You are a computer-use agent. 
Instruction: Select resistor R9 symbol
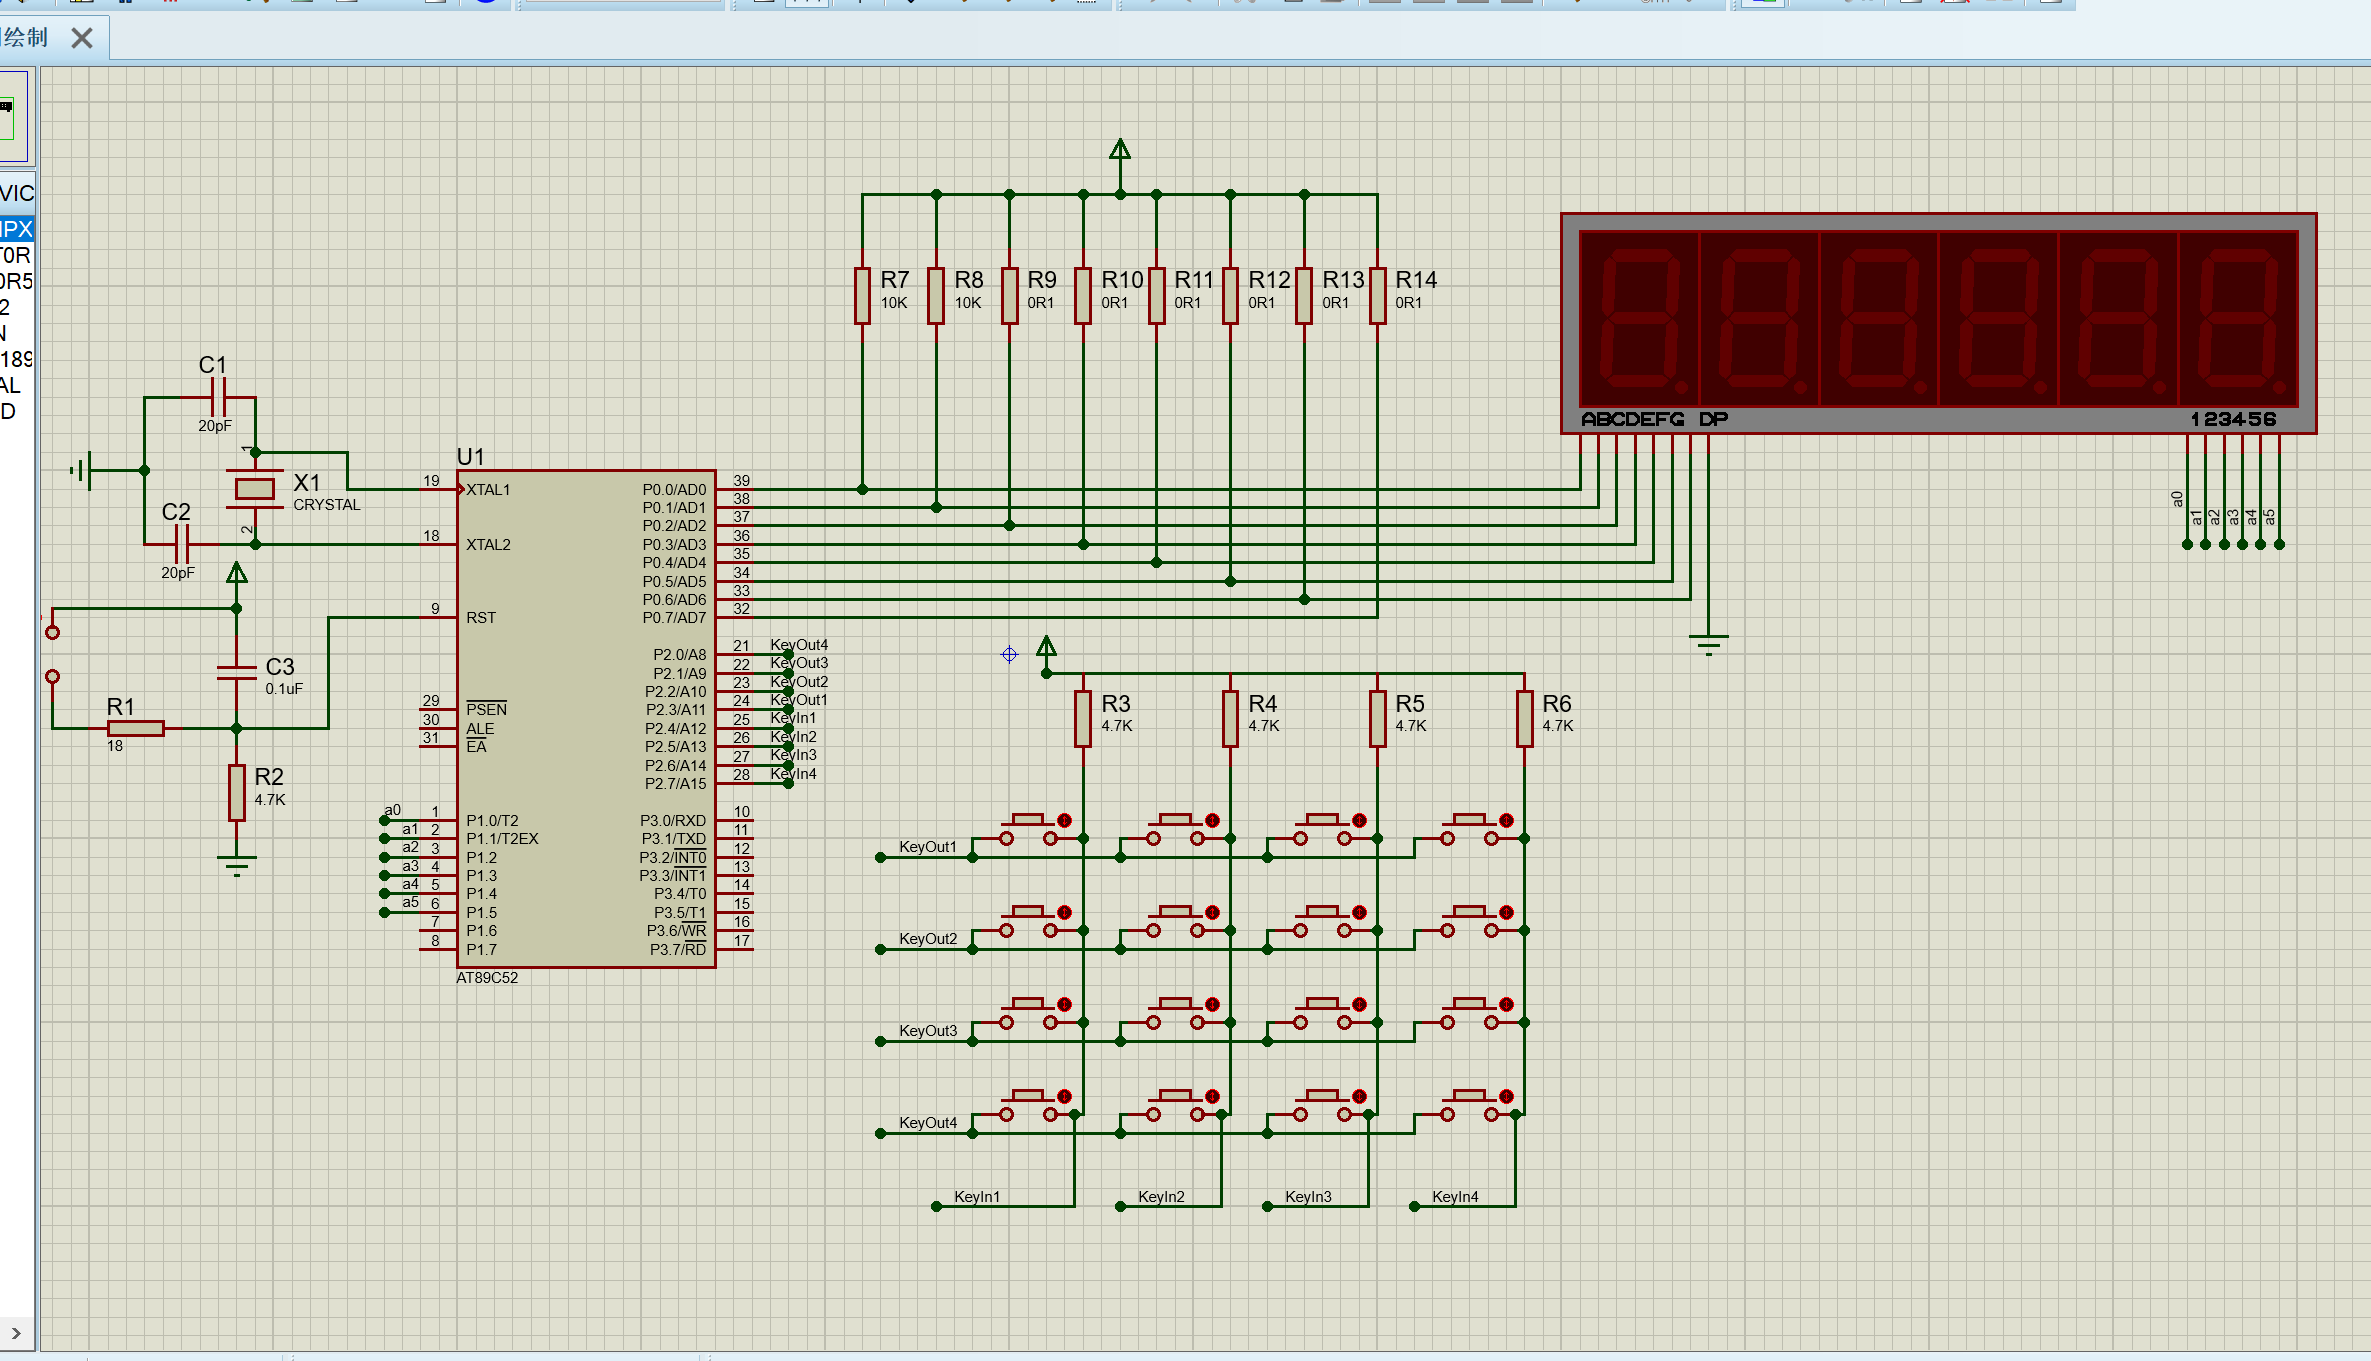1010,296
